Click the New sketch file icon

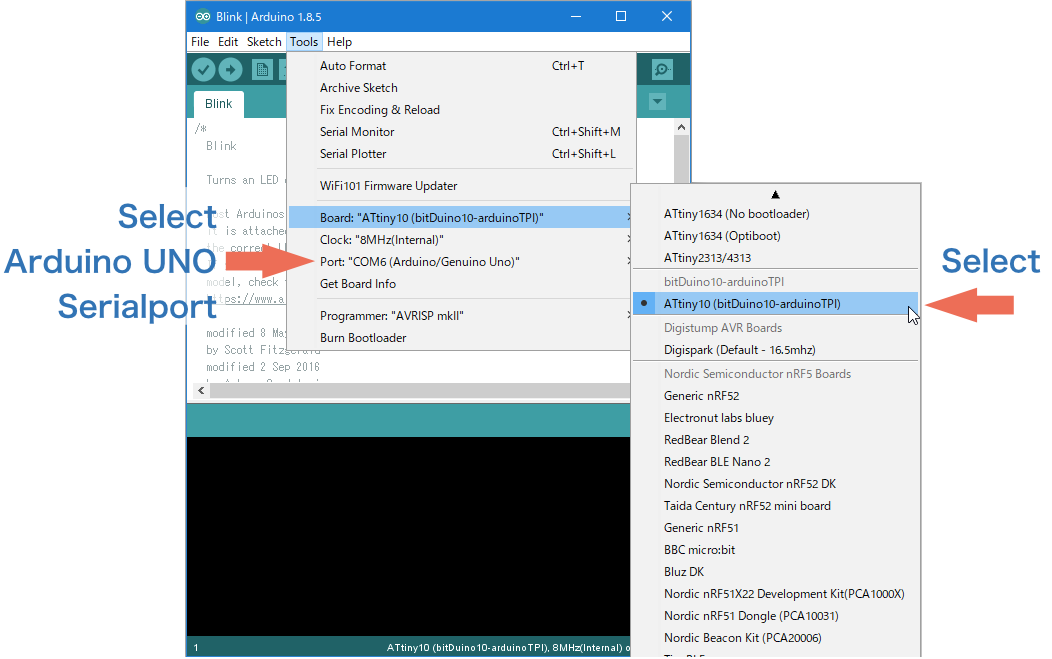pos(262,69)
